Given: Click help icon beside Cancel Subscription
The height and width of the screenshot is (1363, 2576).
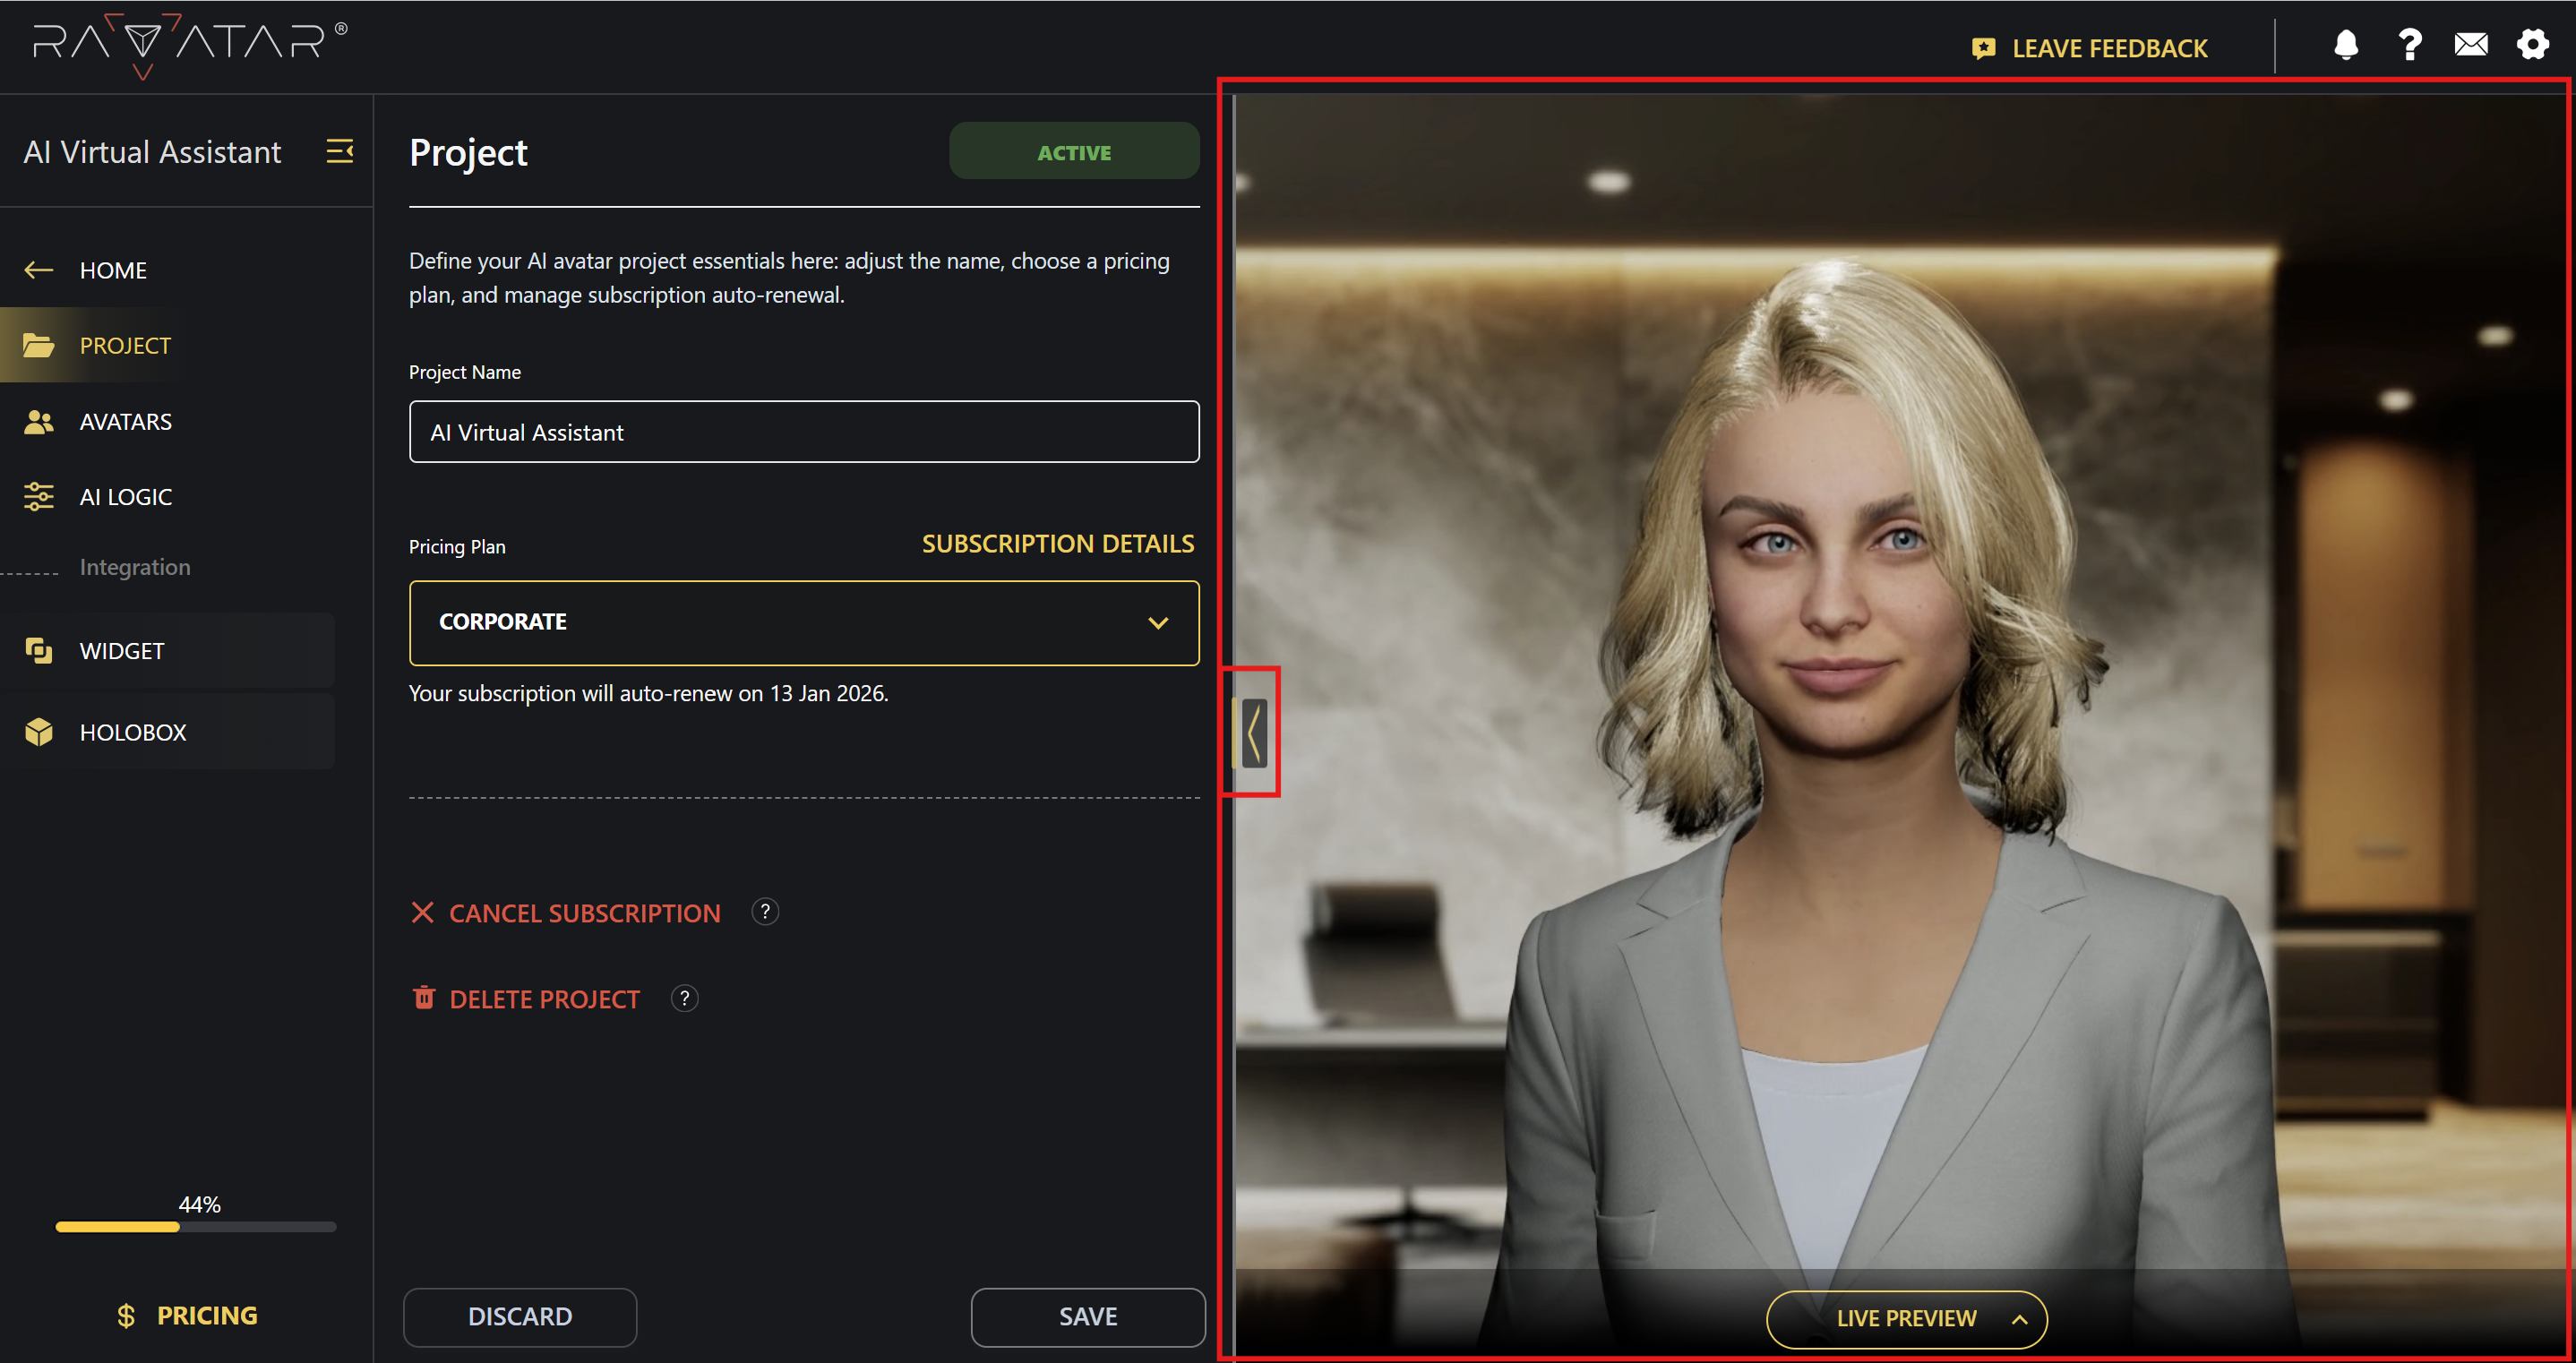Looking at the screenshot, I should 765,912.
